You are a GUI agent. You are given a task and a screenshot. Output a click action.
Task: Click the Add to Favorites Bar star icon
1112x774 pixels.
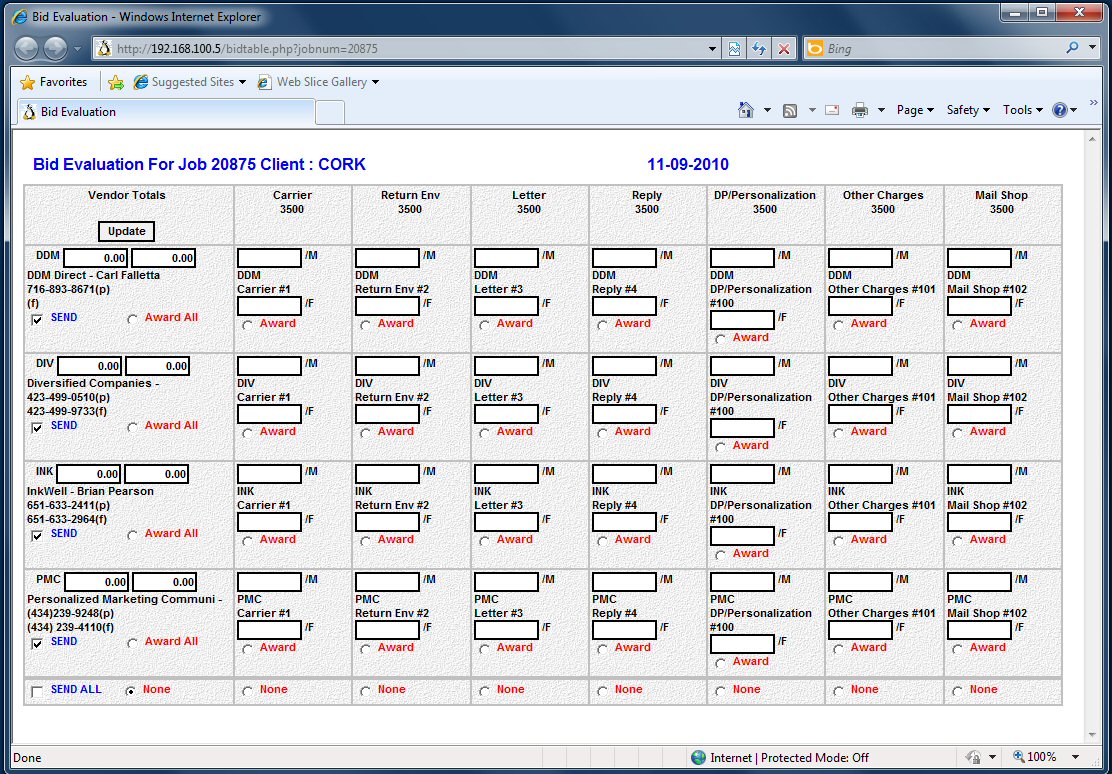(x=116, y=82)
